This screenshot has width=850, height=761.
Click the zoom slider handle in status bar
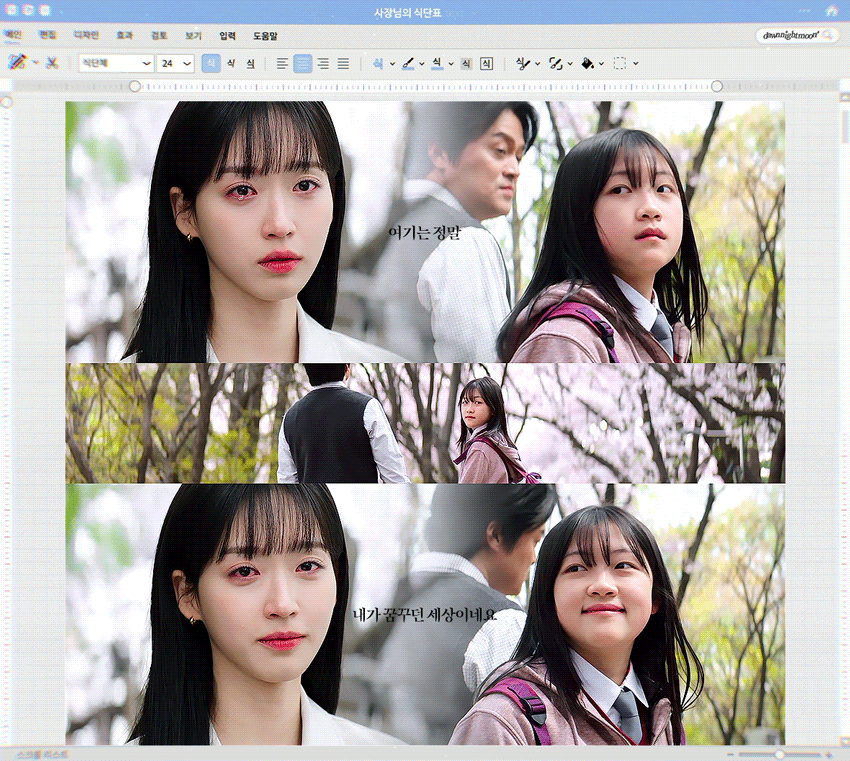tap(780, 754)
